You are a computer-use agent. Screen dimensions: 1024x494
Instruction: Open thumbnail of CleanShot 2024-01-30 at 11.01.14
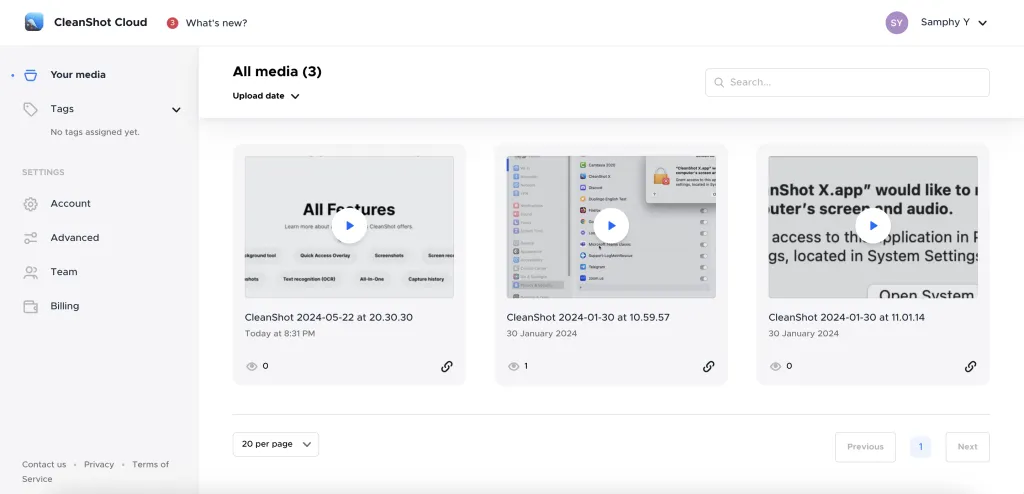coord(873,227)
